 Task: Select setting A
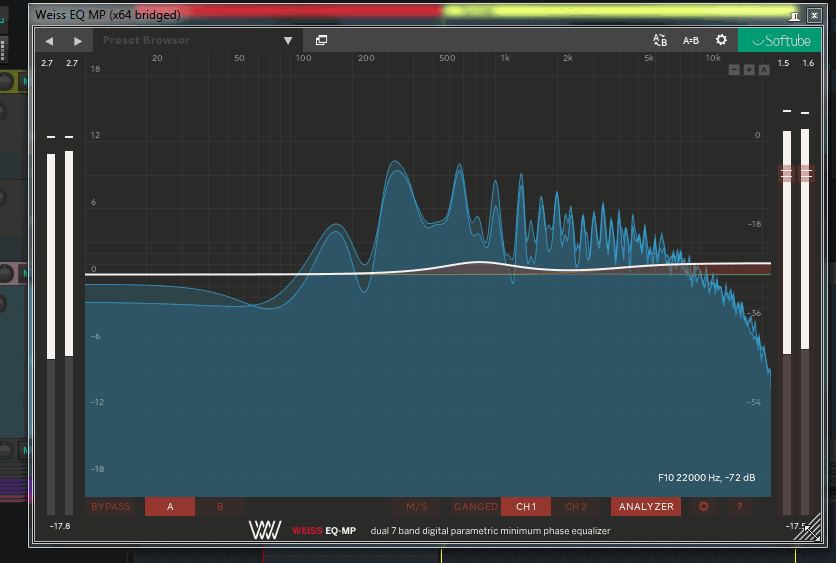click(170, 506)
